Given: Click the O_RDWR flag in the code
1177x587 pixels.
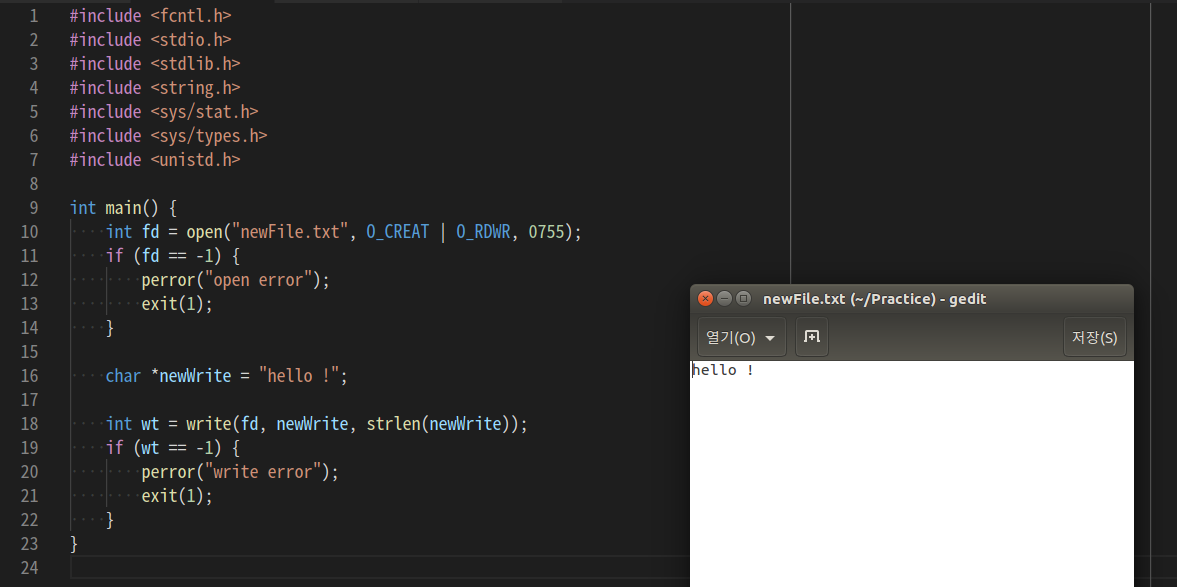Looking at the screenshot, I should pos(483,232).
